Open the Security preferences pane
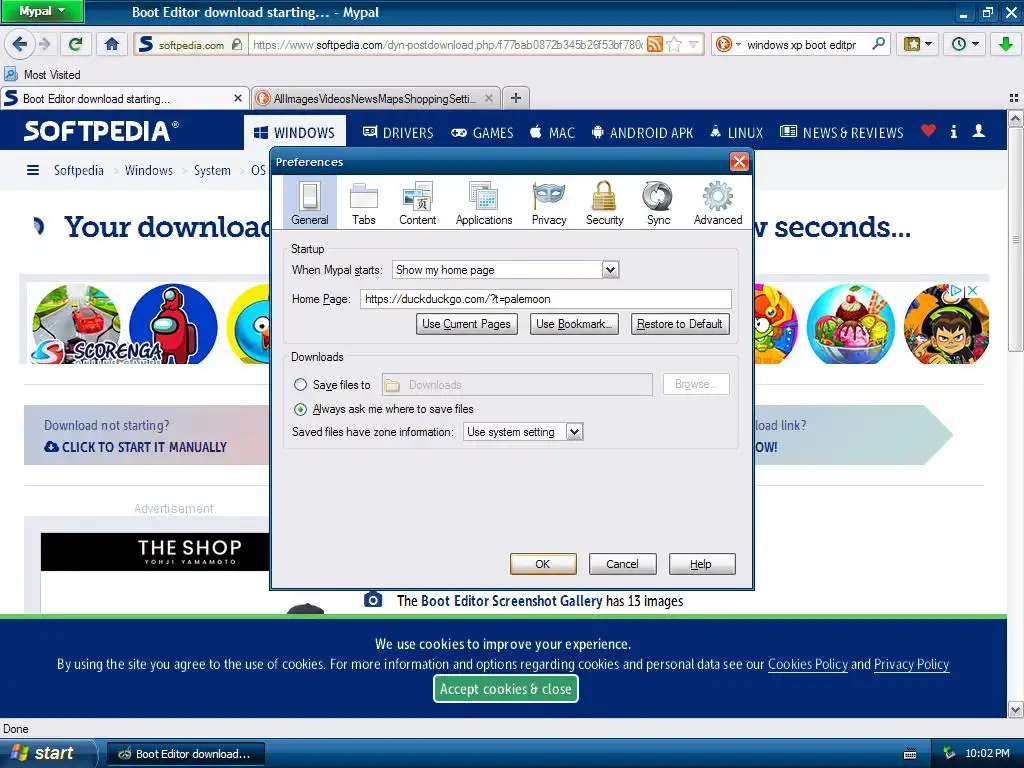1024x768 pixels. 604,203
